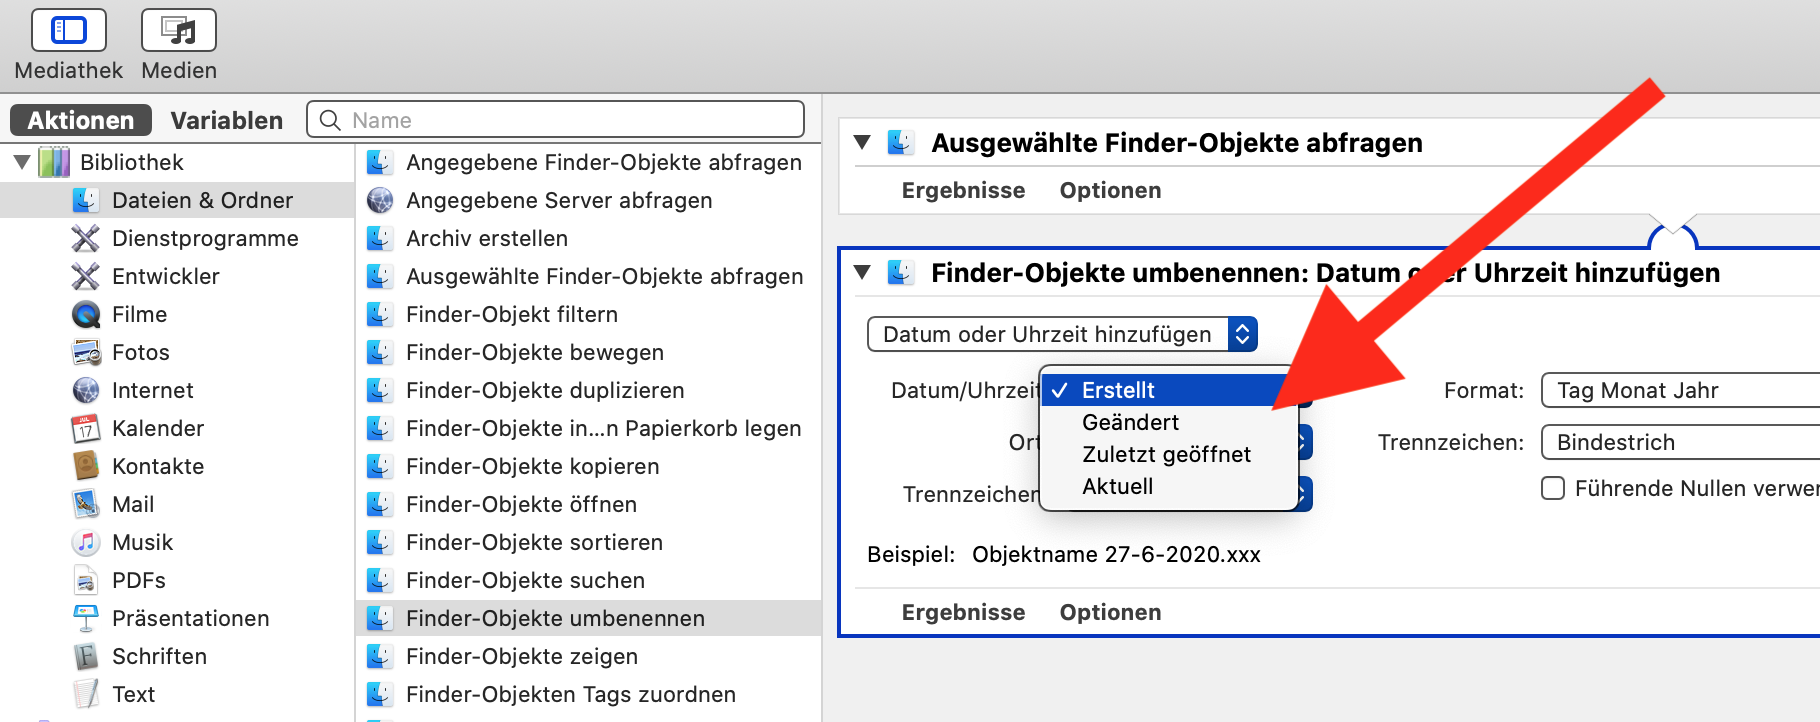Switch to the Variablen tab
1820x722 pixels.
227,121
